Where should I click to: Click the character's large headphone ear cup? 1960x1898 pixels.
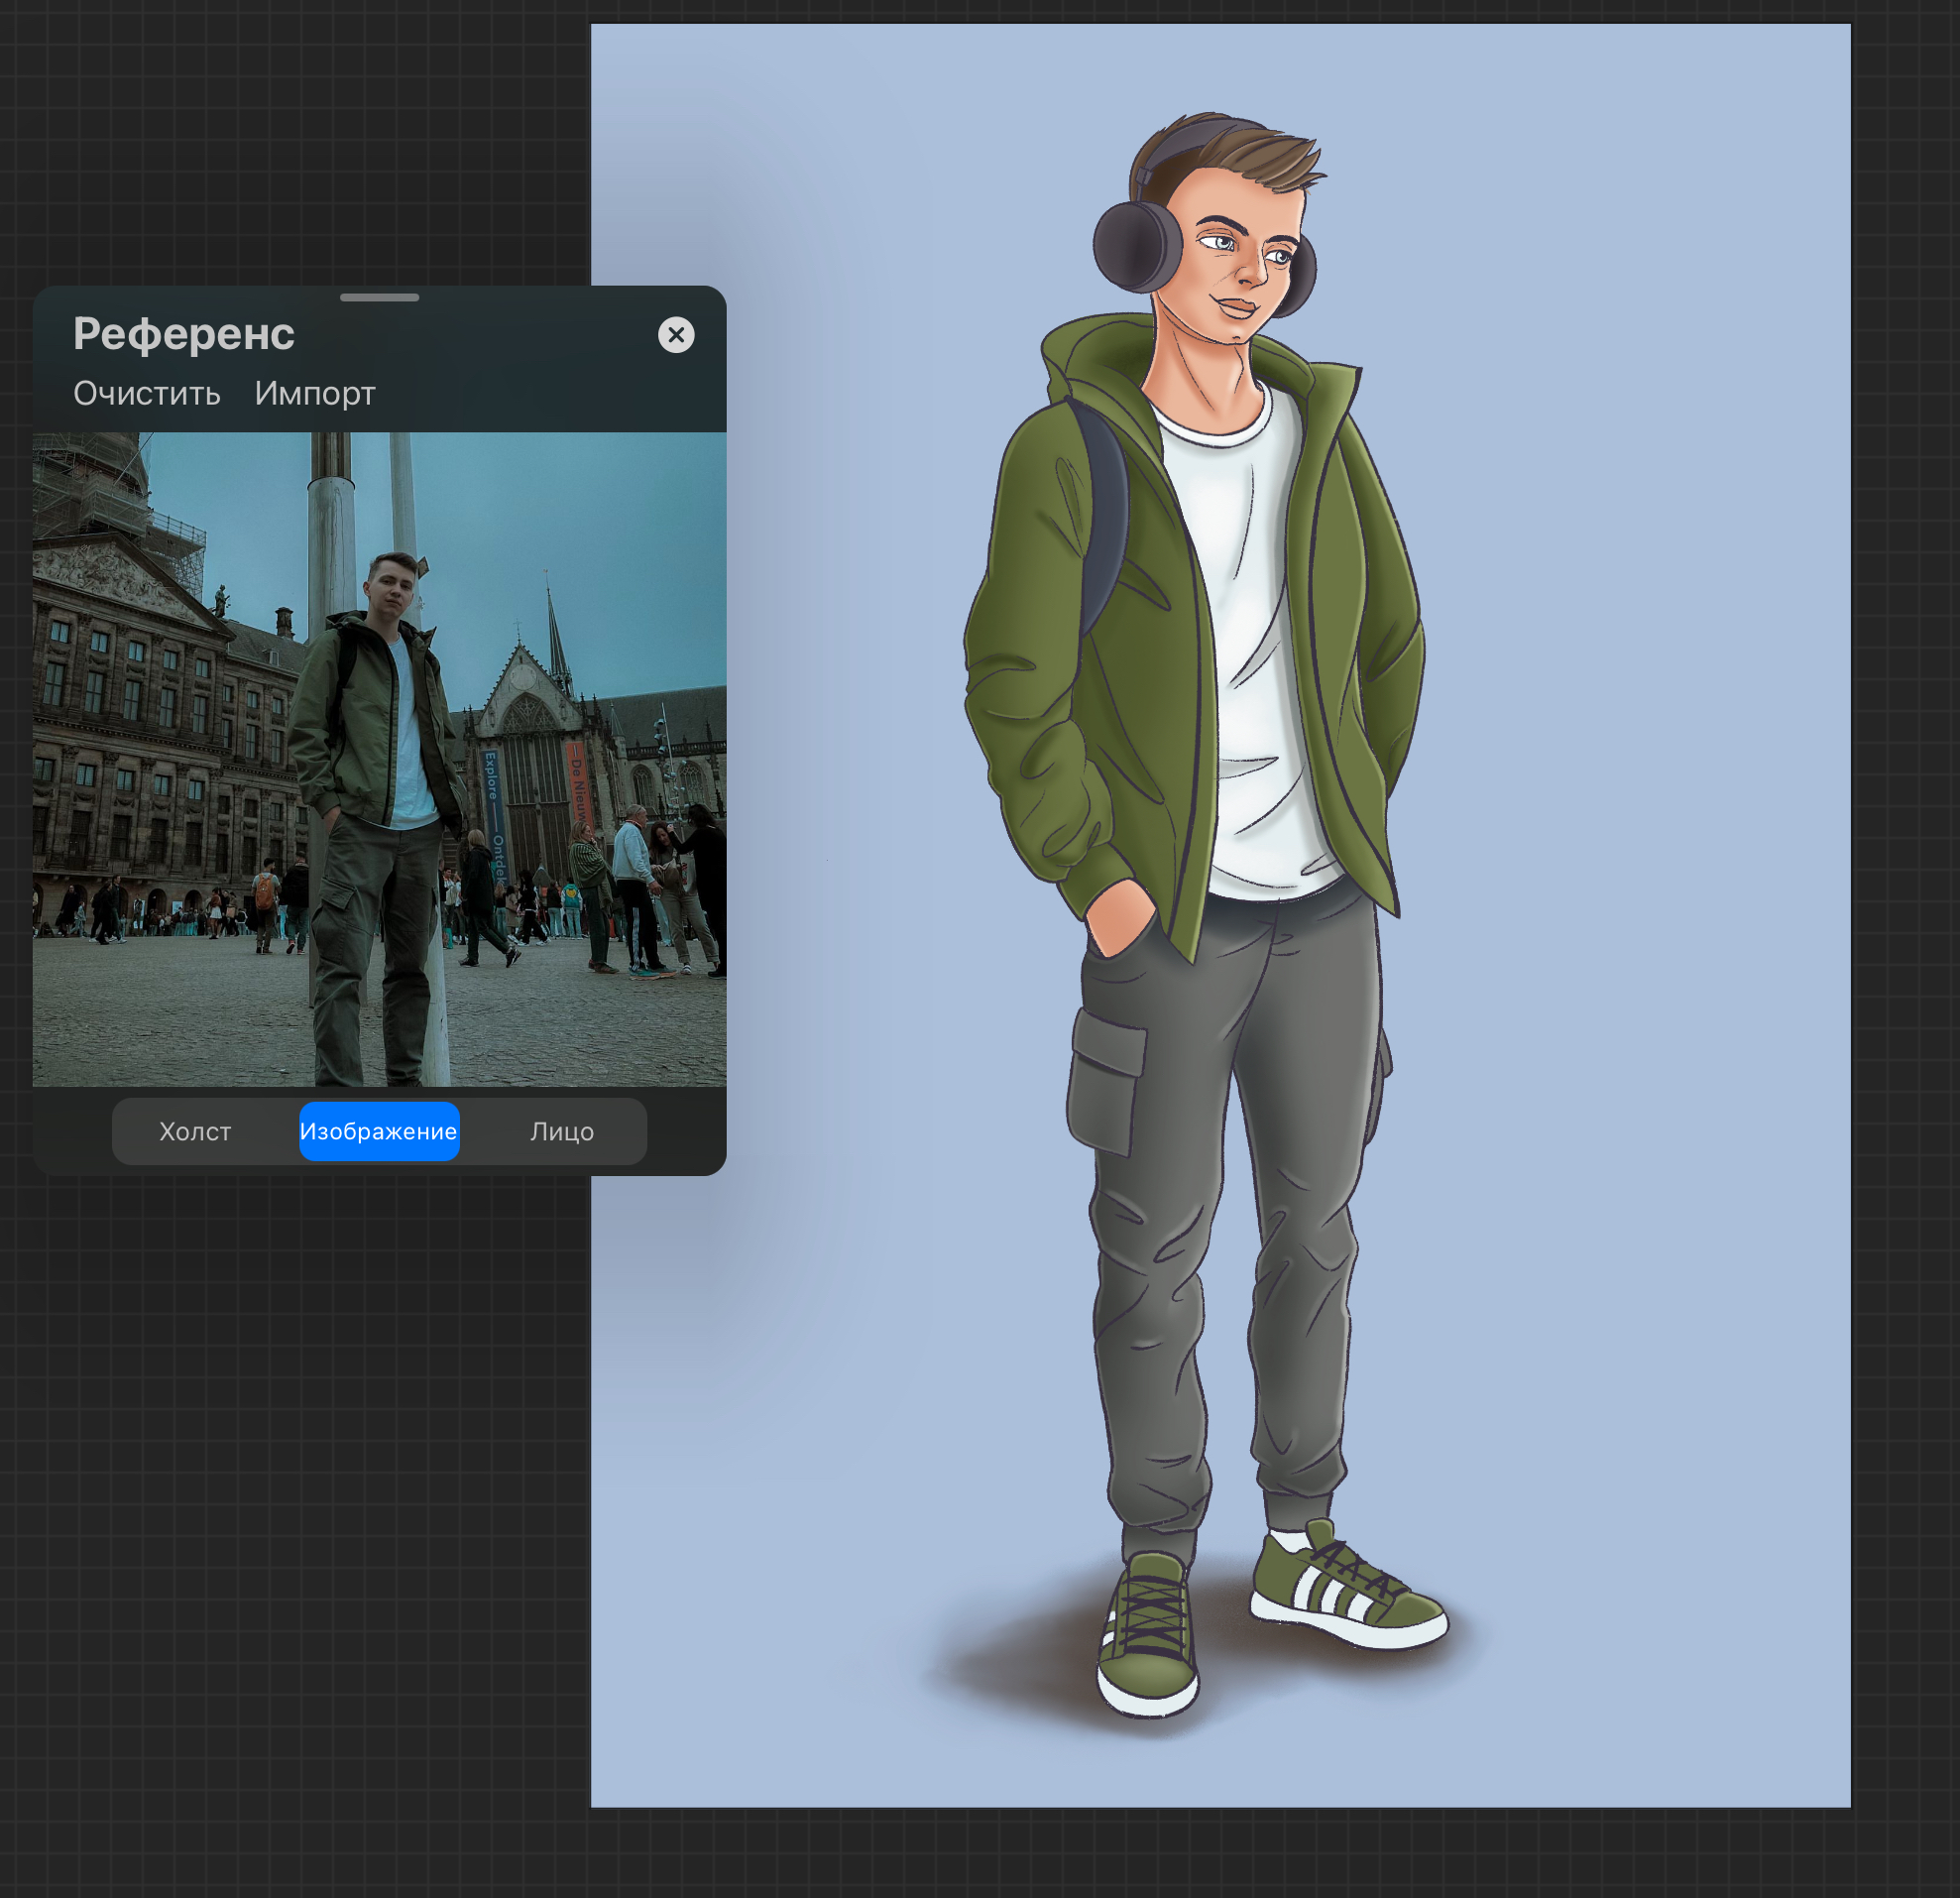click(x=1137, y=247)
